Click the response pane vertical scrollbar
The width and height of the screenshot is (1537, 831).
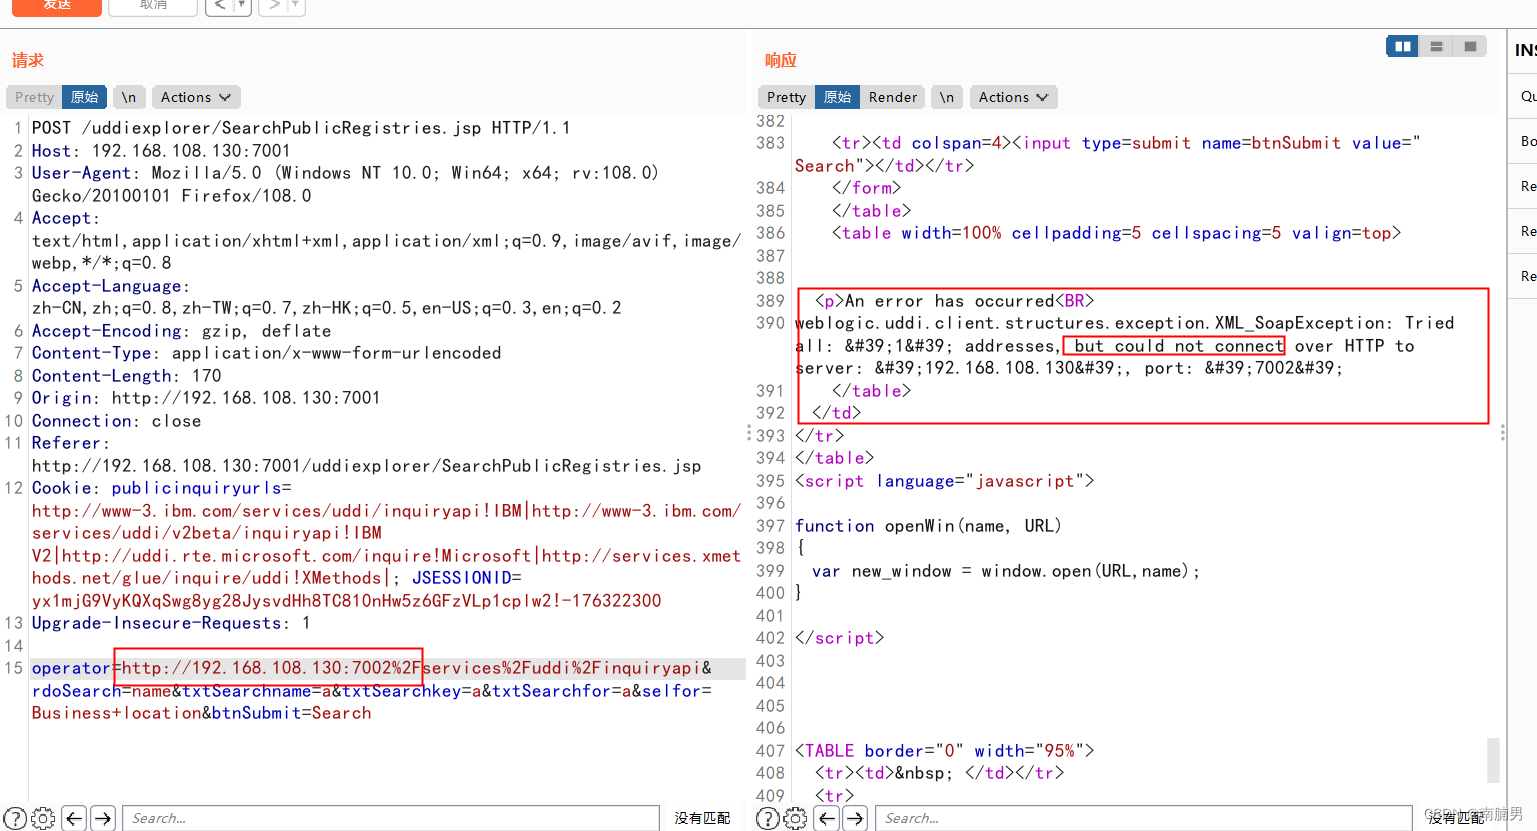(1493, 759)
